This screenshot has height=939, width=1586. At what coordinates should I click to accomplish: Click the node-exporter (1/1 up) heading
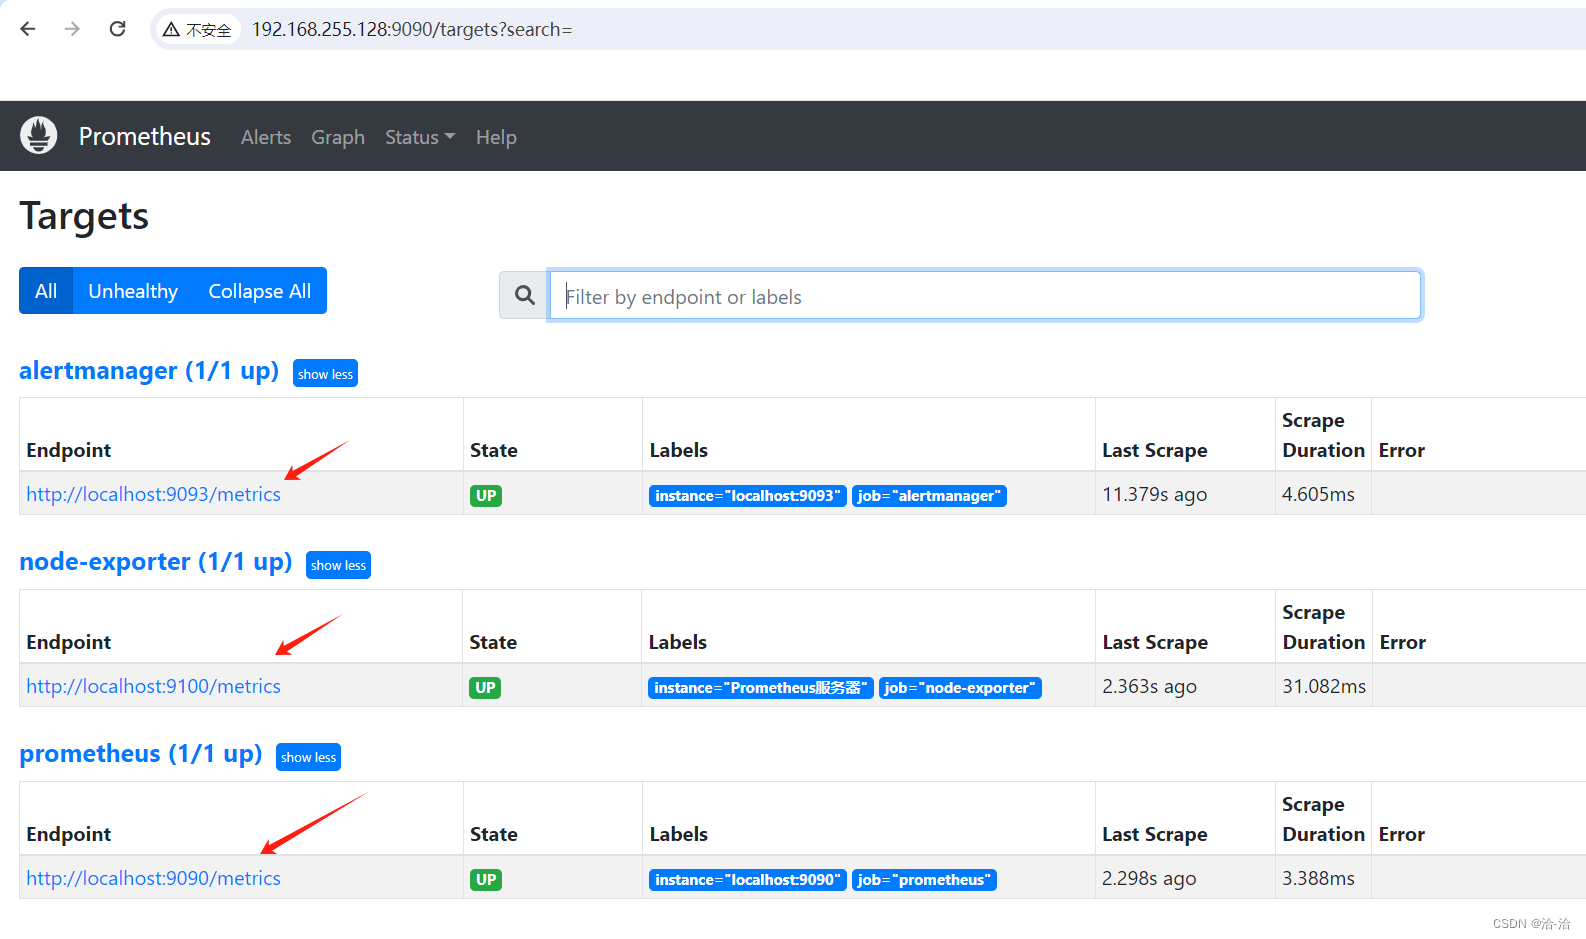pyautogui.click(x=156, y=562)
